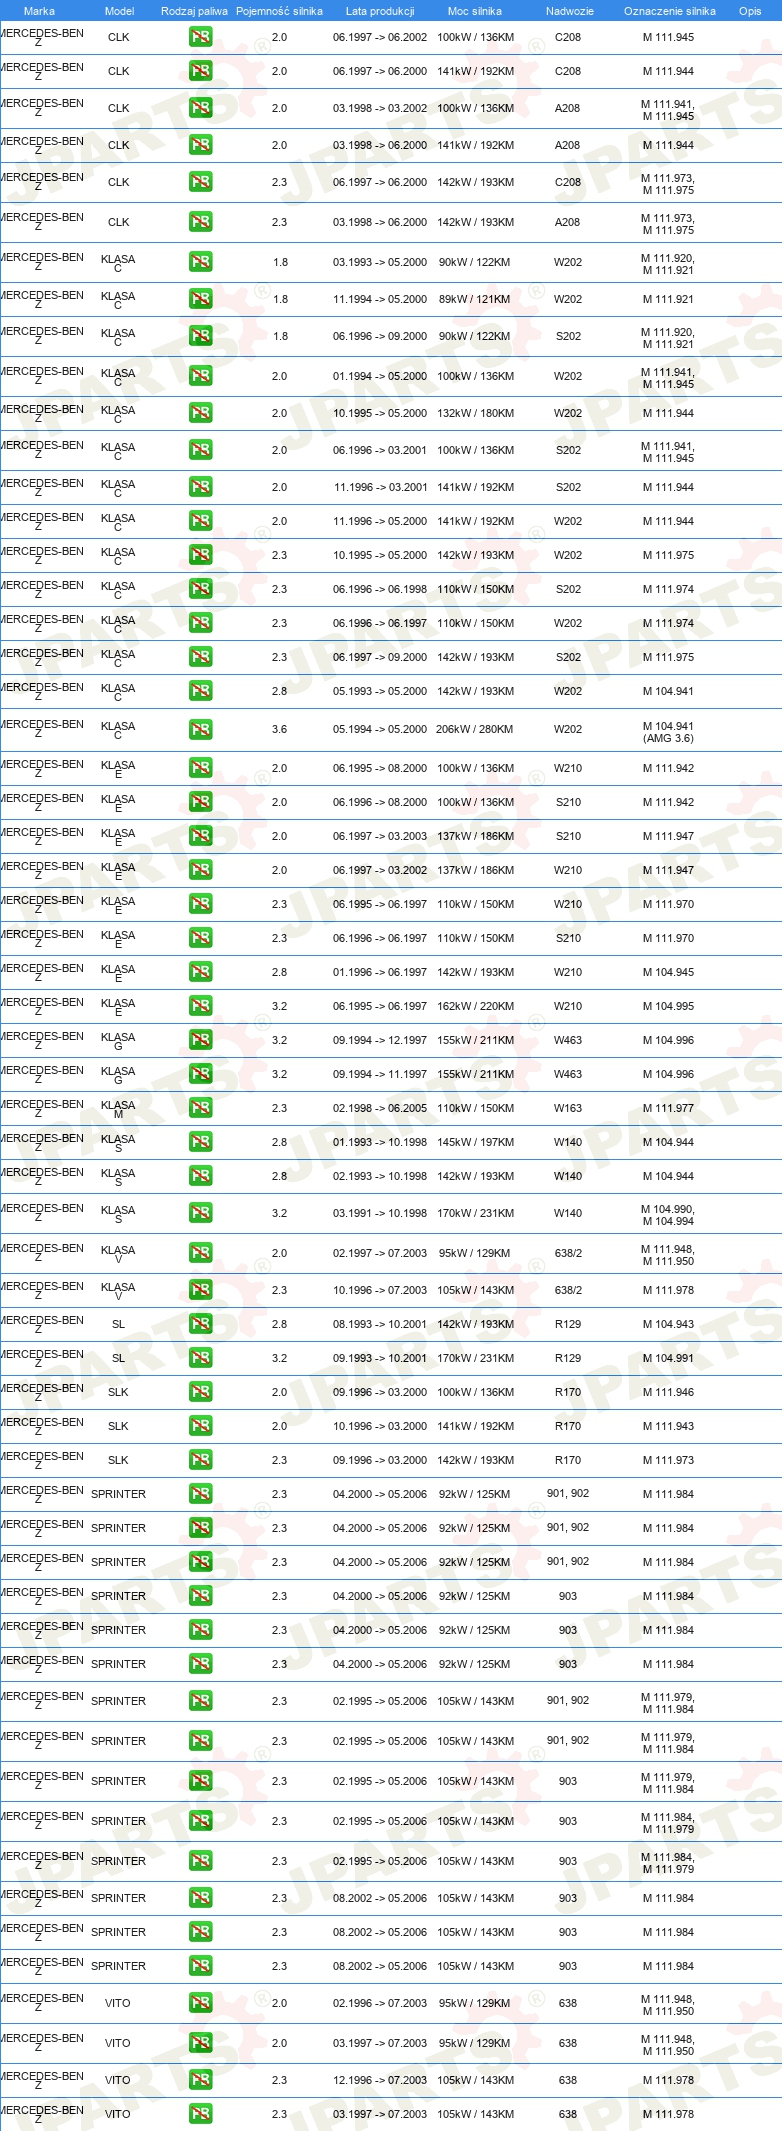This screenshot has width=782, height=2131.
Task: Click fuel icon in Klasa C 89kW row
Action: (200, 299)
